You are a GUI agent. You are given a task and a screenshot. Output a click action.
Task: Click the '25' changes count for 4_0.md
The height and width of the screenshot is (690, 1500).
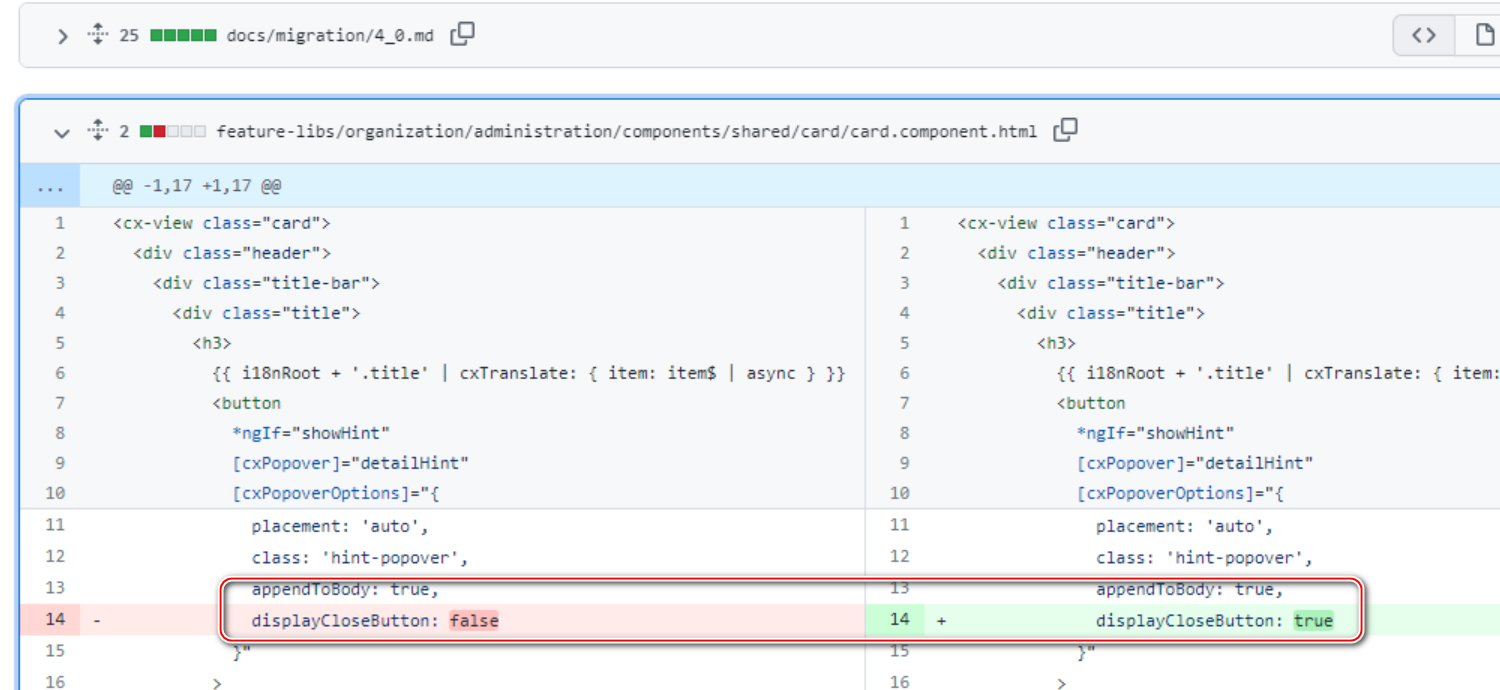point(129,36)
